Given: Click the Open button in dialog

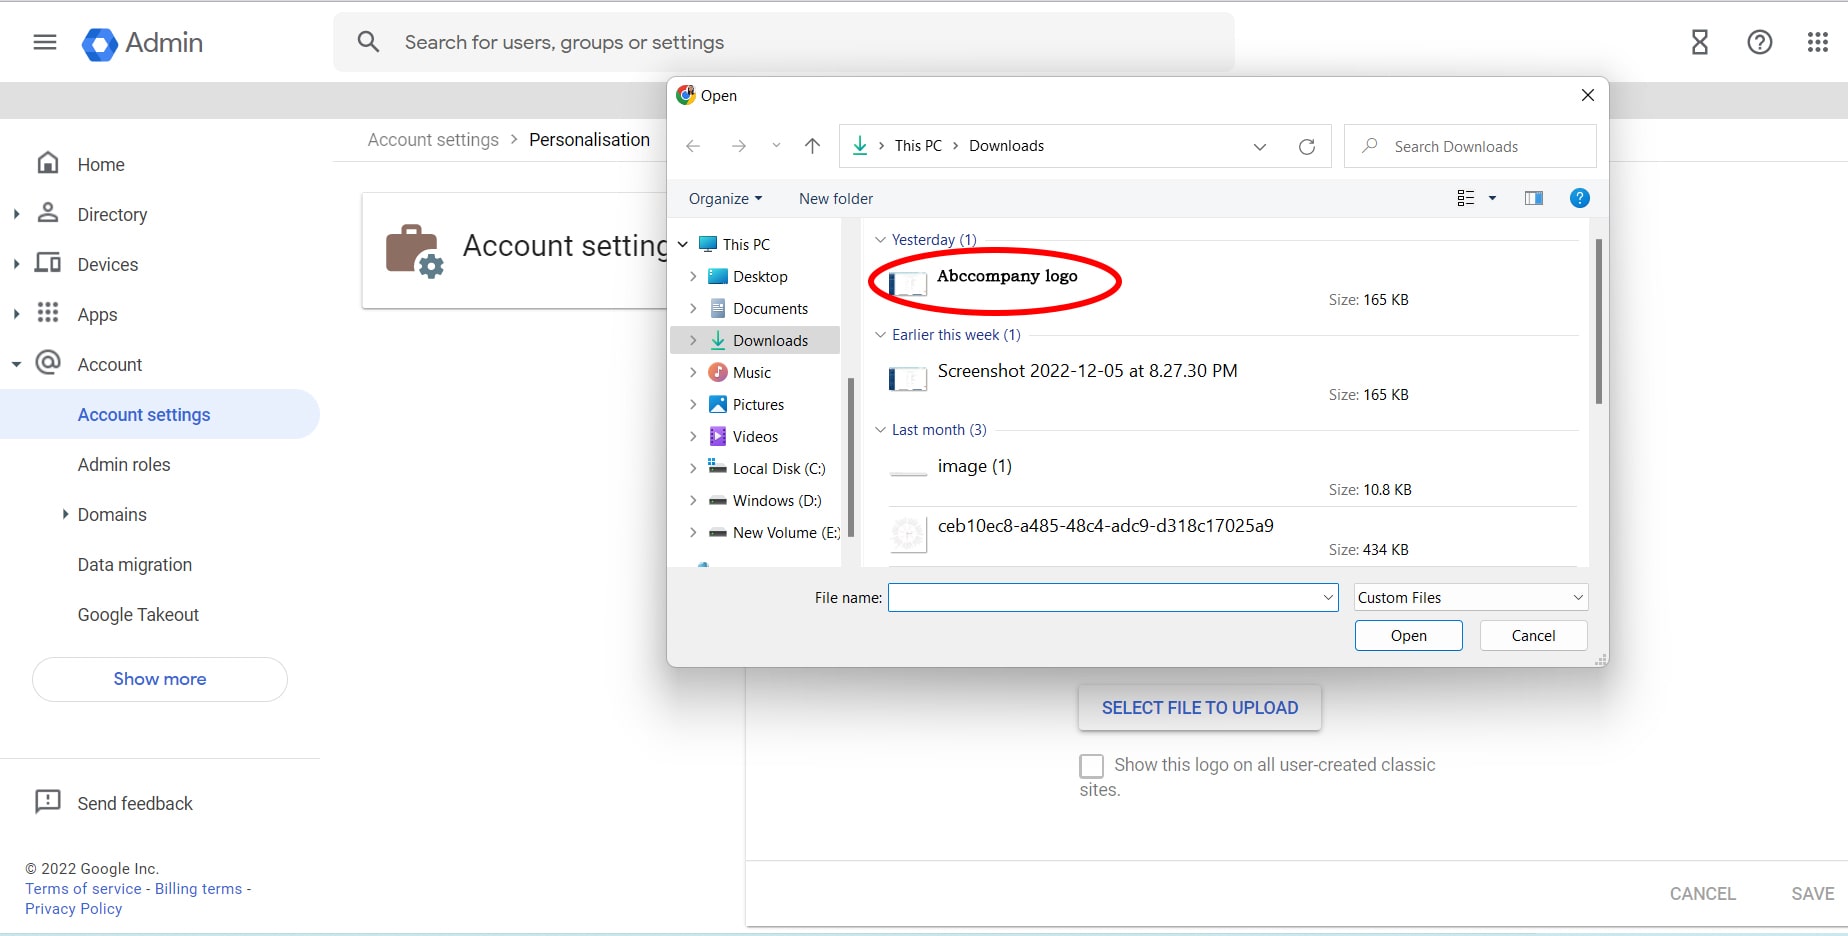Looking at the screenshot, I should [x=1408, y=636].
